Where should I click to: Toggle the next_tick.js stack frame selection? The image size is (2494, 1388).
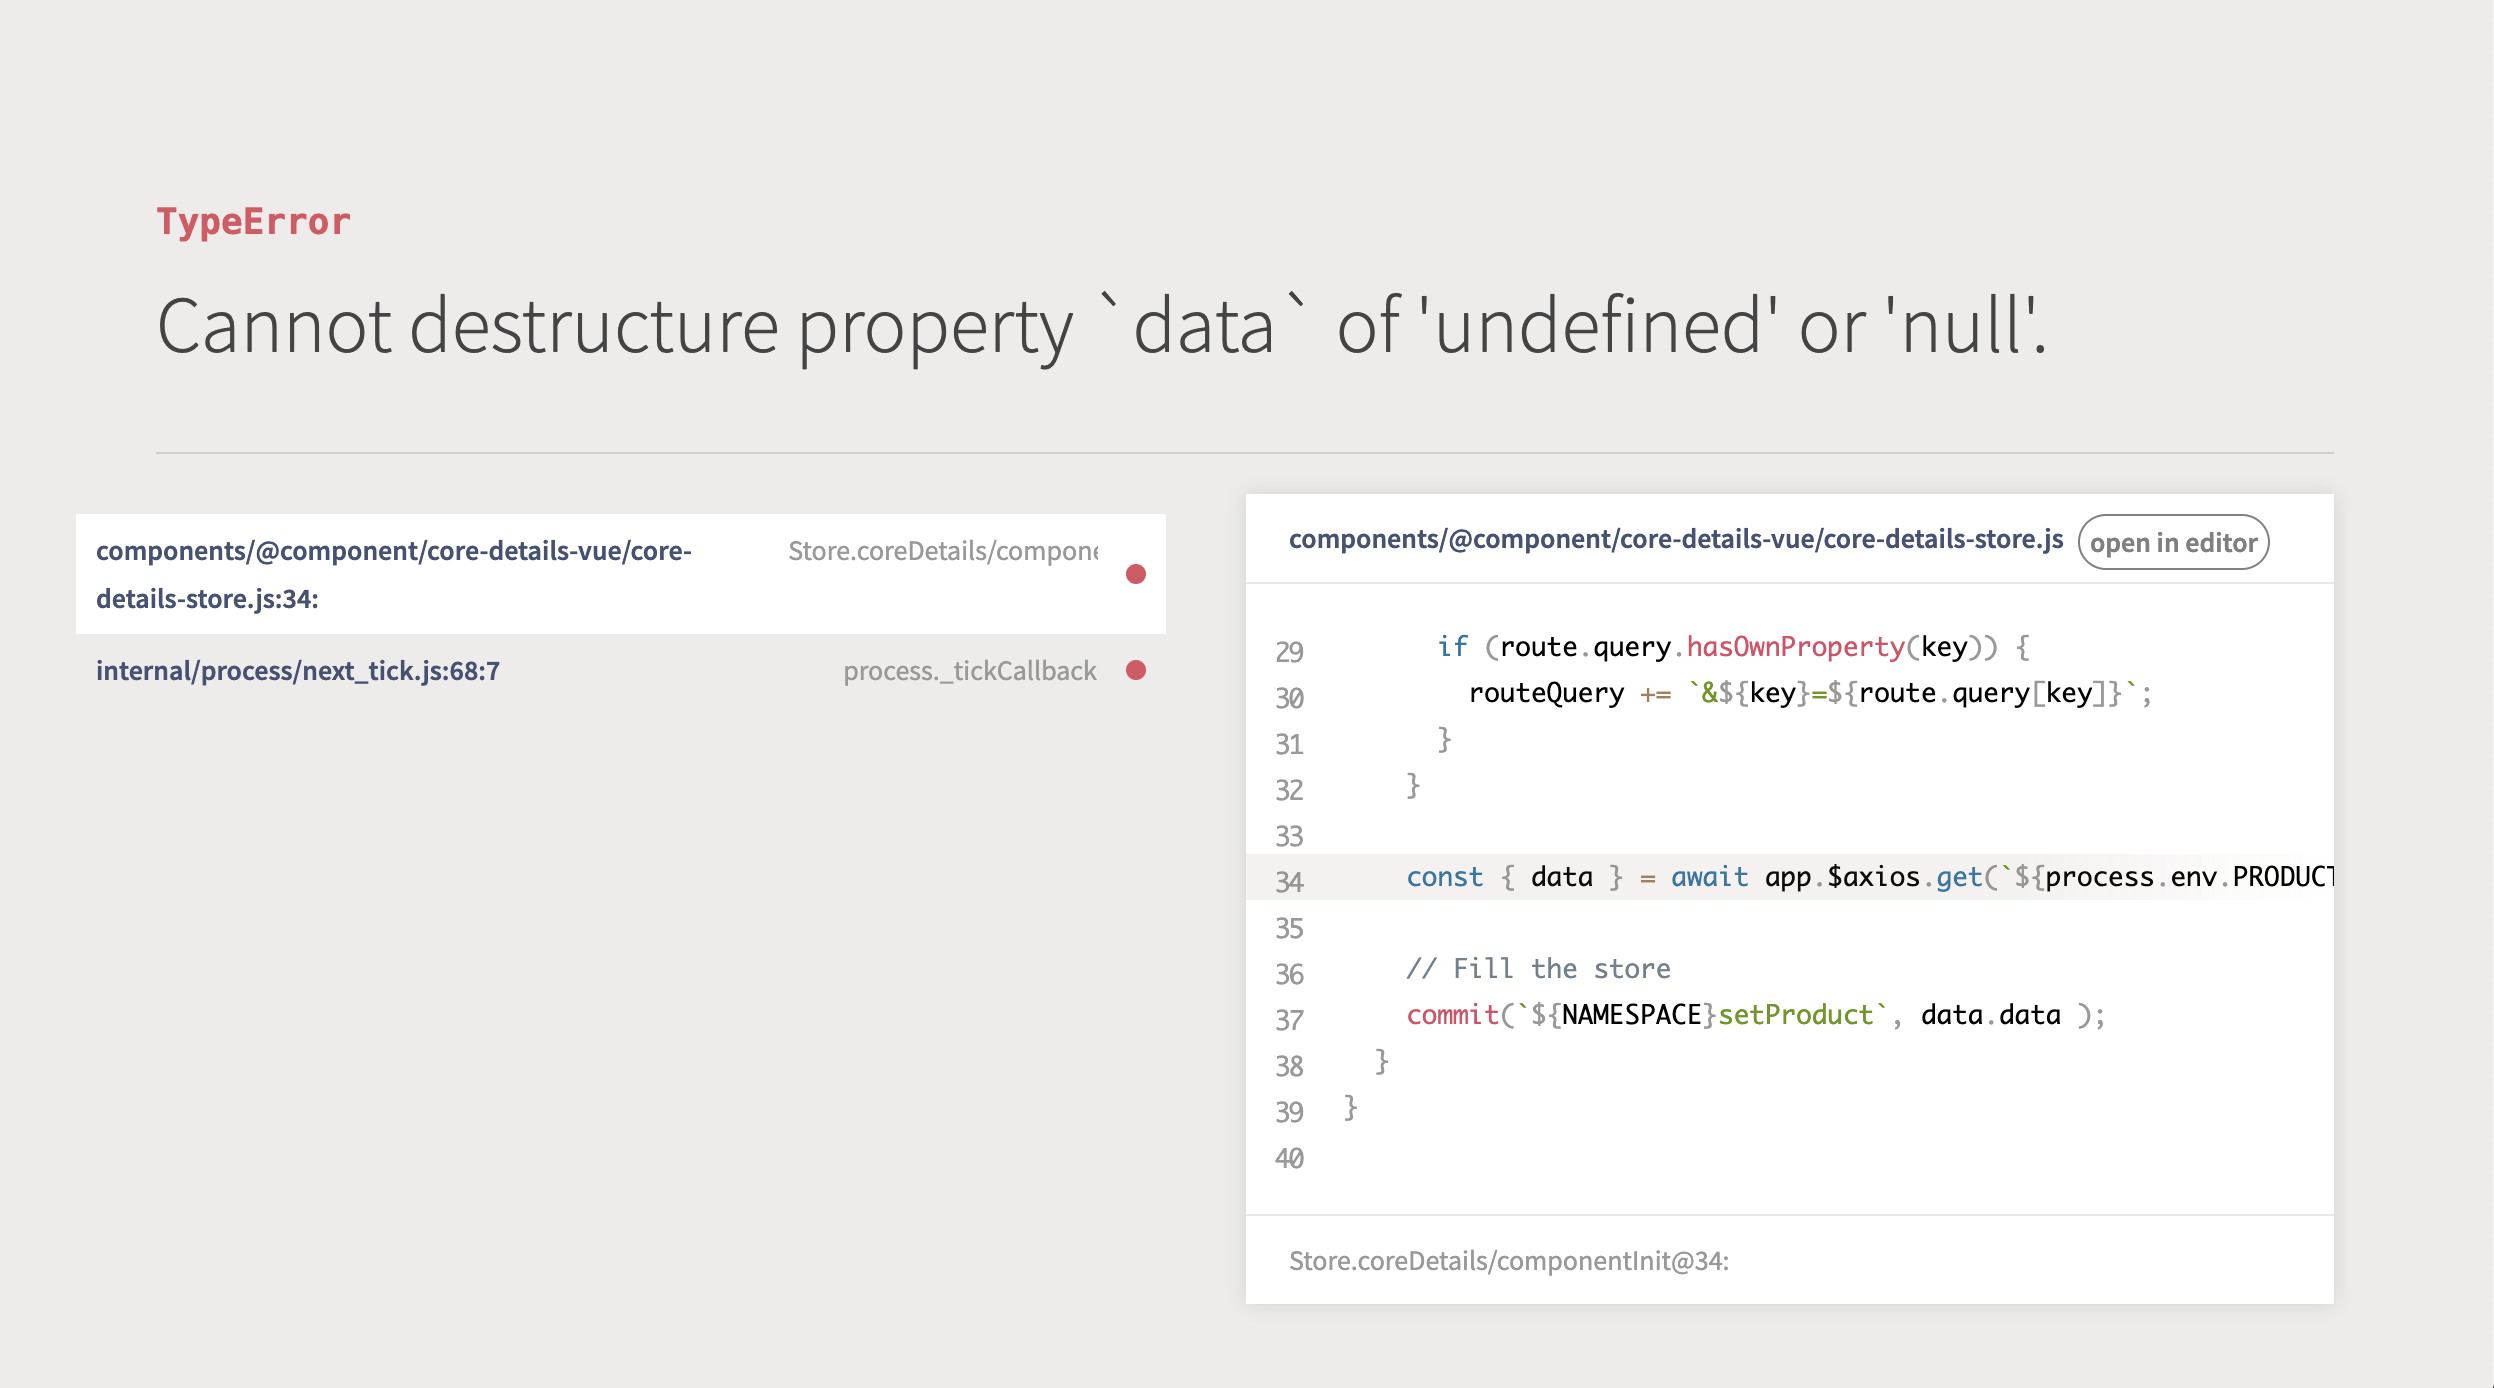pyautogui.click(x=620, y=671)
